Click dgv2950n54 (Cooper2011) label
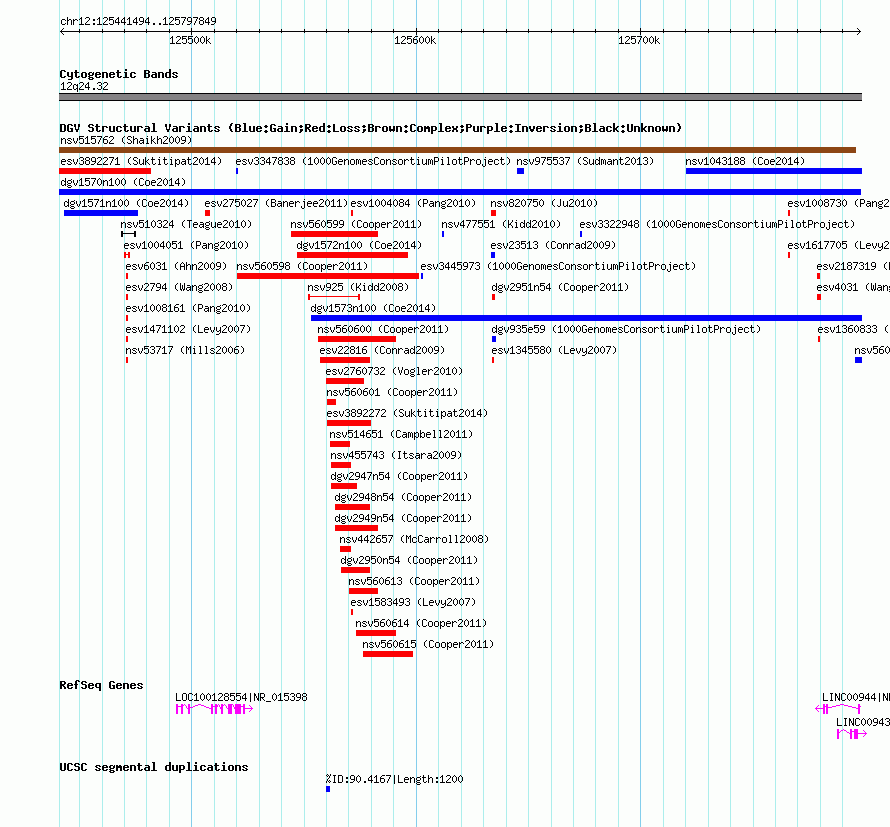The height and width of the screenshot is (827, 890). pyautogui.click(x=410, y=560)
